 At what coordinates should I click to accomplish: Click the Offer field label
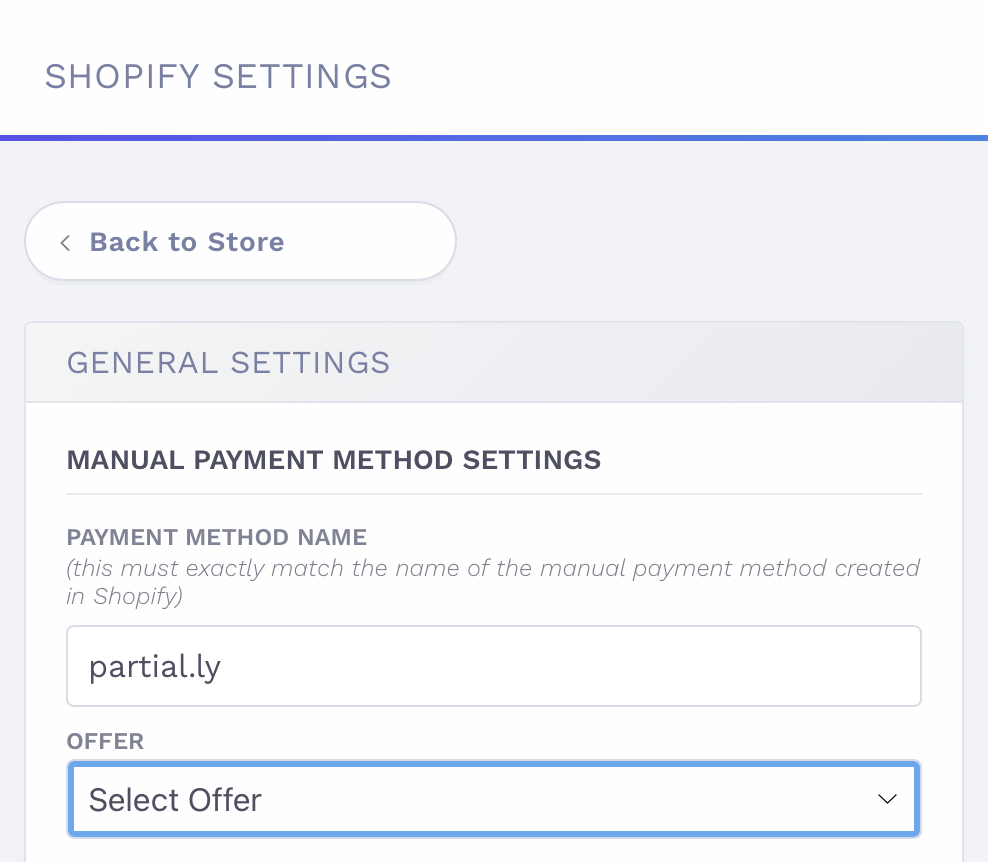[105, 741]
